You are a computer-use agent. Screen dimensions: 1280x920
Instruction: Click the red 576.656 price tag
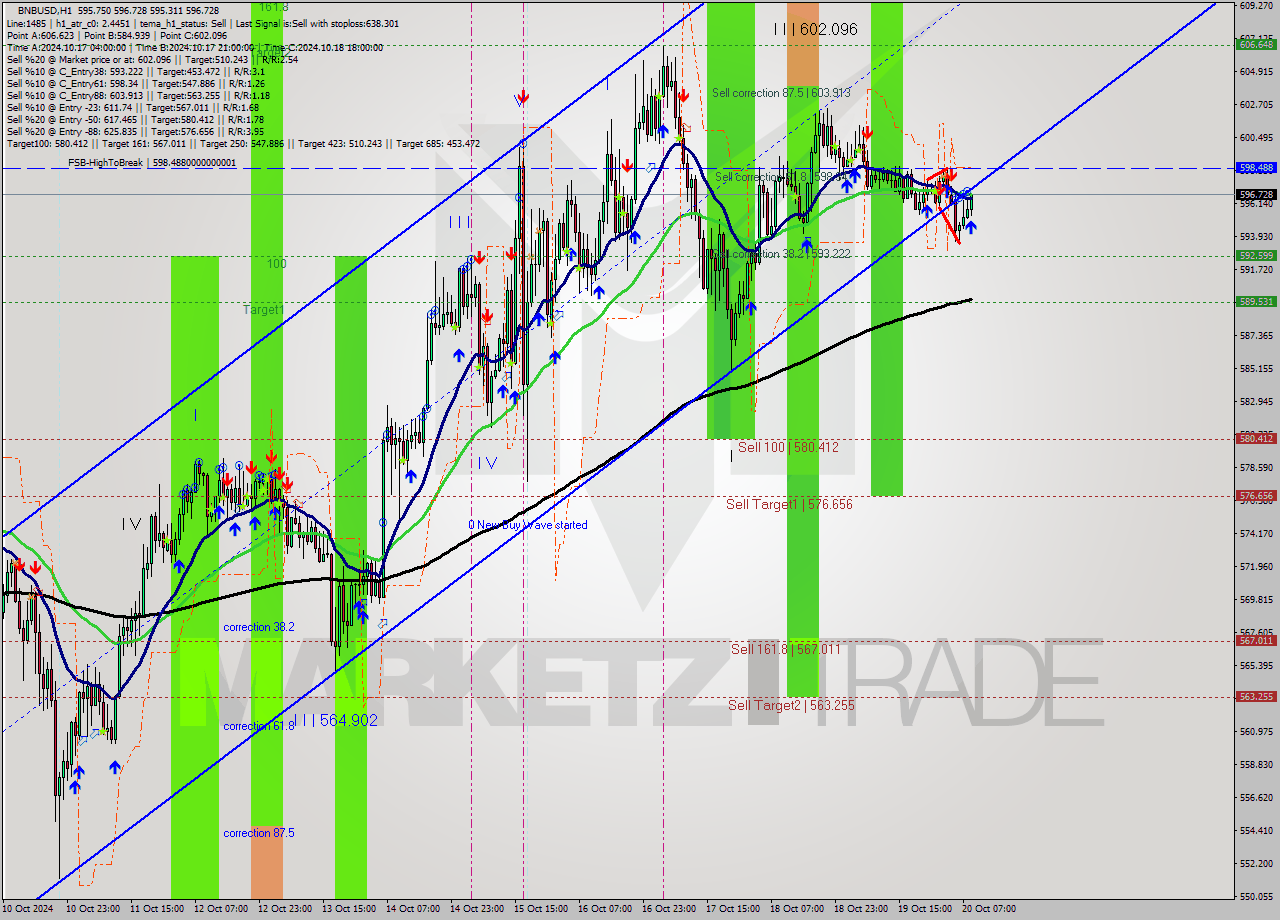pyautogui.click(x=1256, y=495)
